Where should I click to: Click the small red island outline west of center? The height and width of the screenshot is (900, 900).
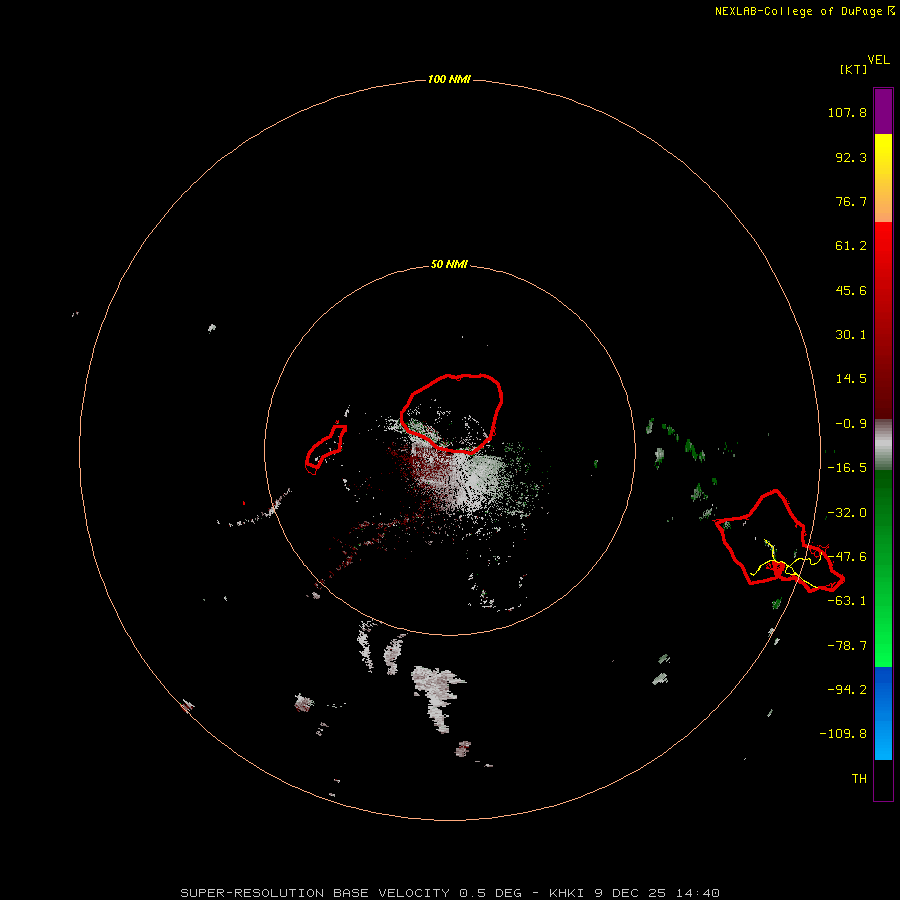click(325, 449)
